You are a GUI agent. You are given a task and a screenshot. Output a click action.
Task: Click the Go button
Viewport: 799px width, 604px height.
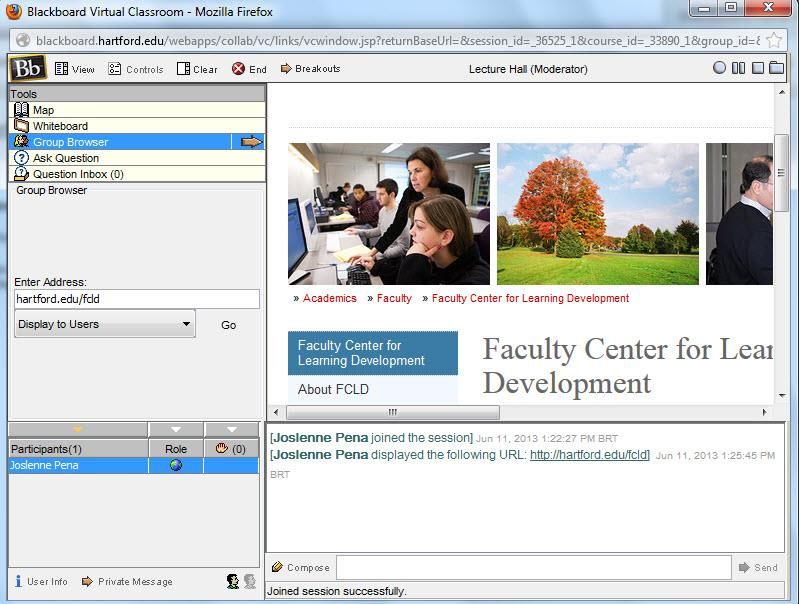tap(228, 325)
